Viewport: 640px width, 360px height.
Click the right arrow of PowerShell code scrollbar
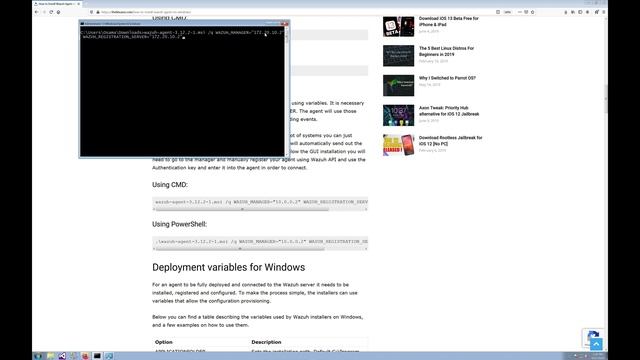click(x=366, y=249)
